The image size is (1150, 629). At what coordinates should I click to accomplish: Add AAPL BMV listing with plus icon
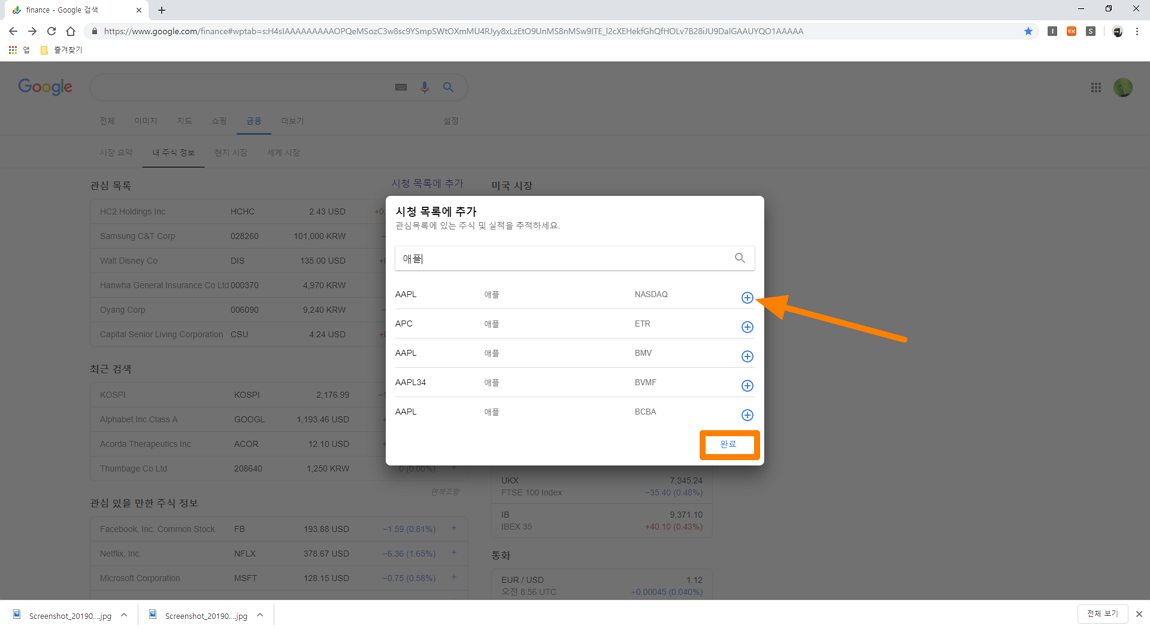[747, 356]
